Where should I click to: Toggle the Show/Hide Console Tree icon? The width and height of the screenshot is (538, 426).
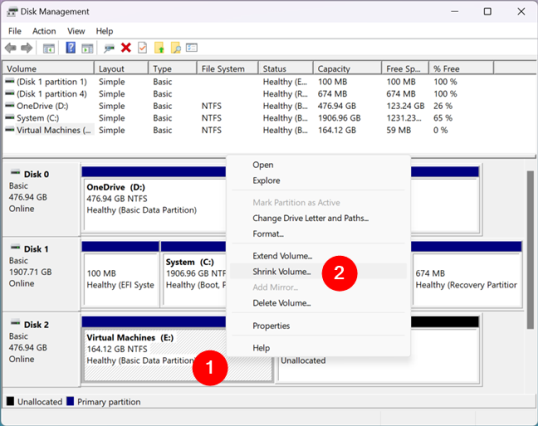tap(49, 48)
